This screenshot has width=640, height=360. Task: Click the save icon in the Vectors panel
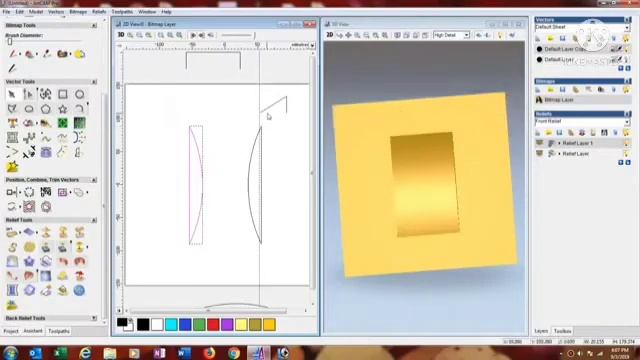(x=562, y=38)
